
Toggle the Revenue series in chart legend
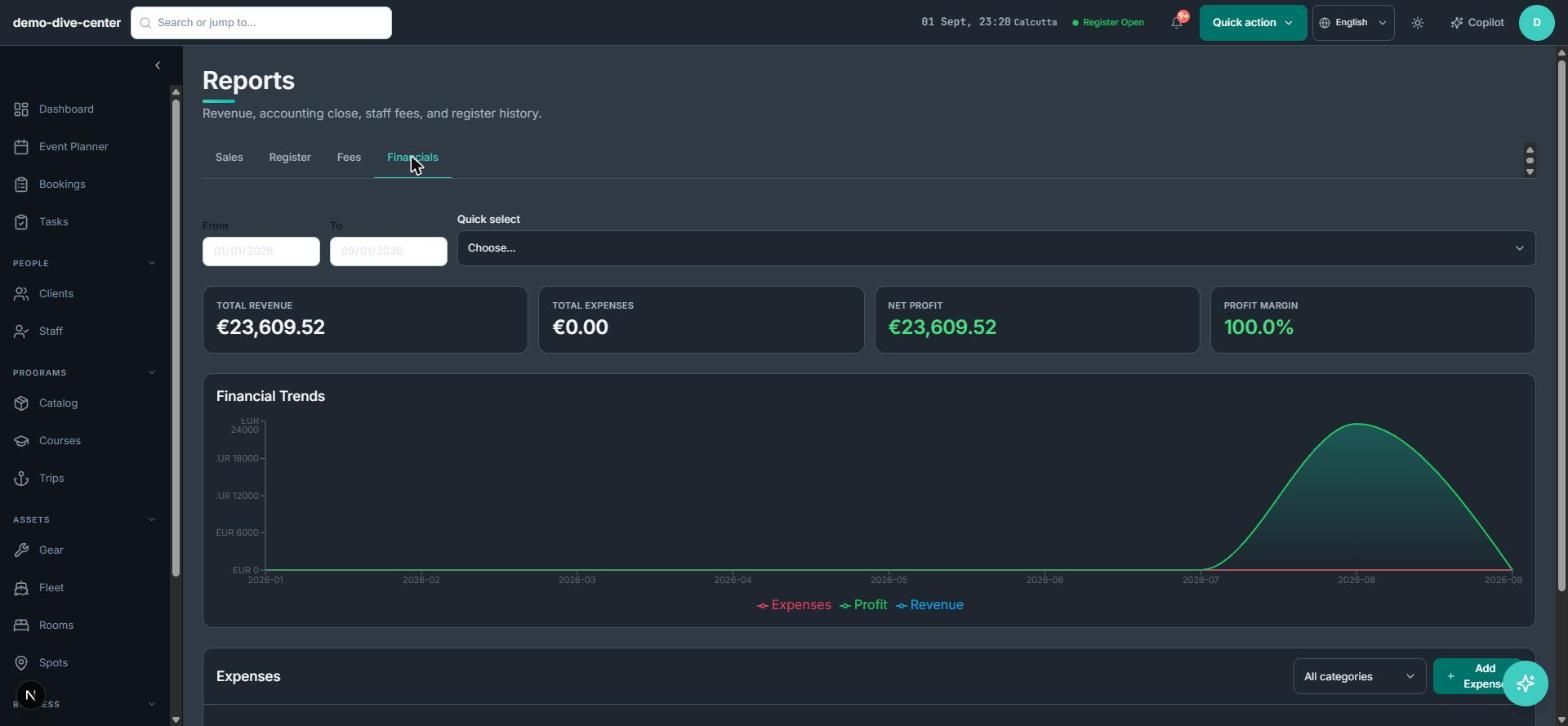coord(929,605)
